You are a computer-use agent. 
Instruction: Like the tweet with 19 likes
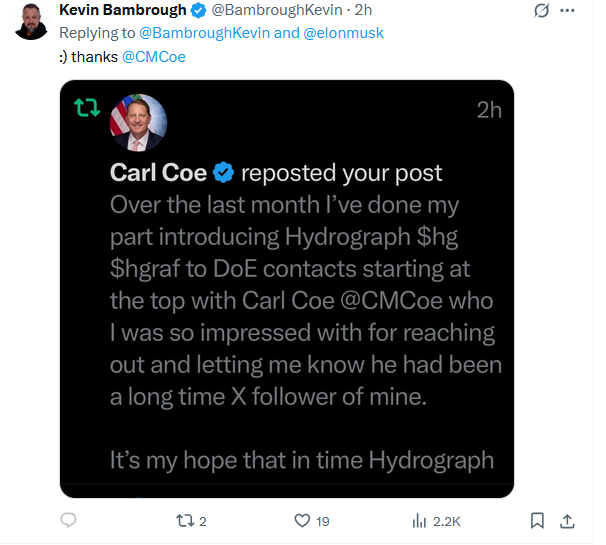pyautogui.click(x=303, y=521)
